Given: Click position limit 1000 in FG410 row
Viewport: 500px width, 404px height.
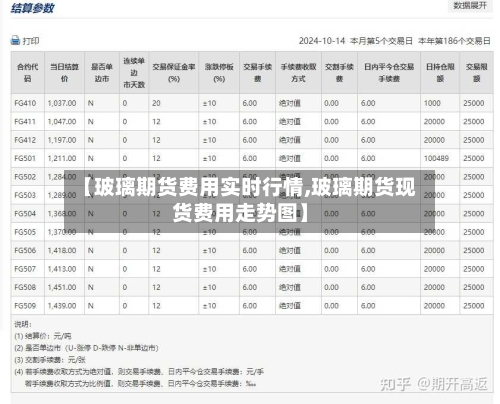Looking at the screenshot, I should tap(432, 103).
